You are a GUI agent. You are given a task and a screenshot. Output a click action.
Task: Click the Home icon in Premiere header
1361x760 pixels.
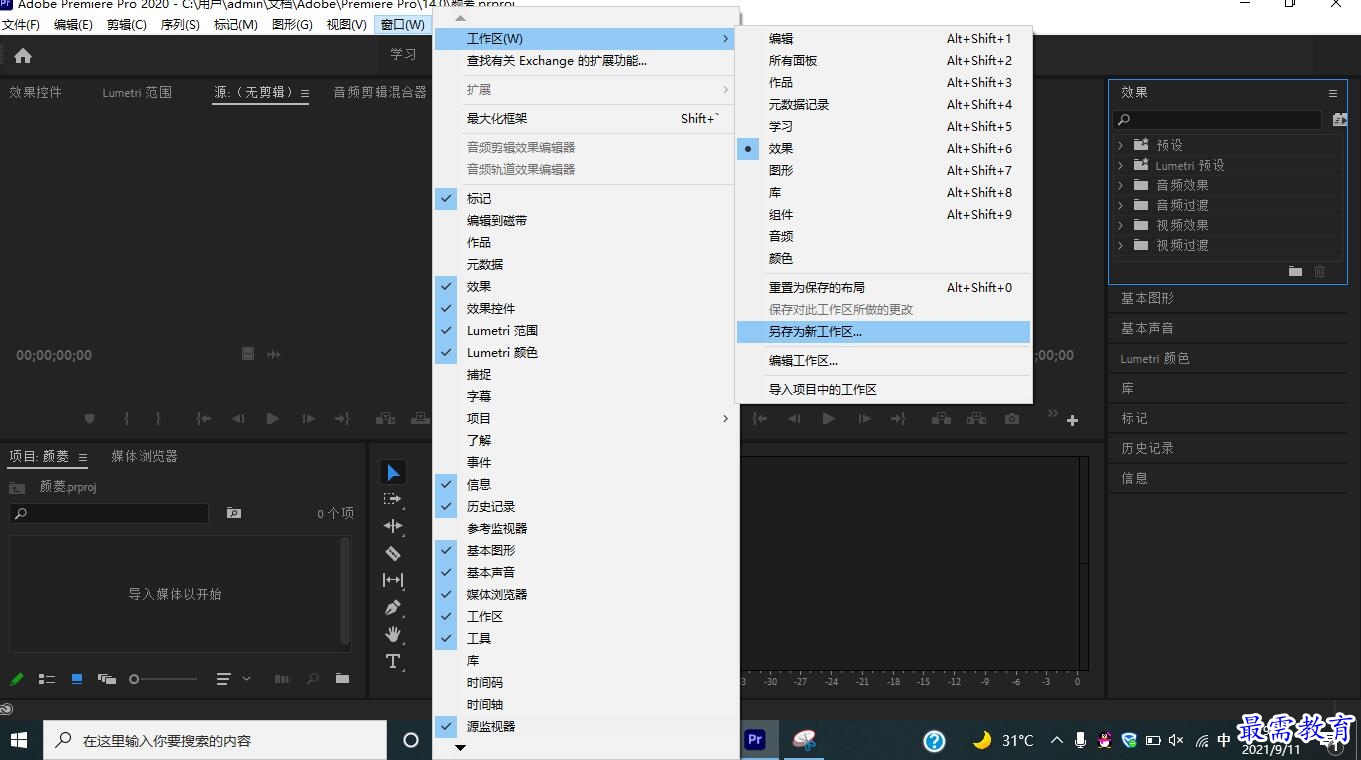[x=22, y=56]
